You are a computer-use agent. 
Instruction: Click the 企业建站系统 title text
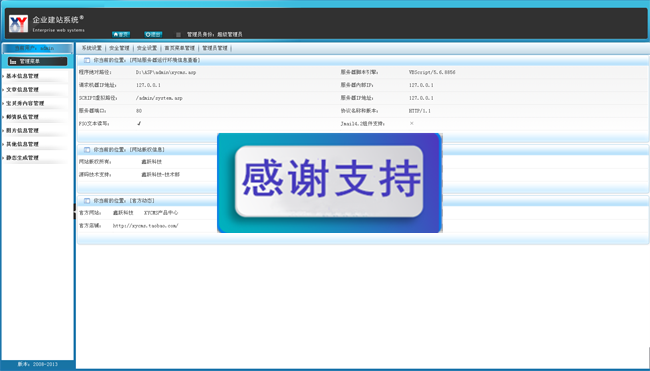pyautogui.click(x=56, y=19)
